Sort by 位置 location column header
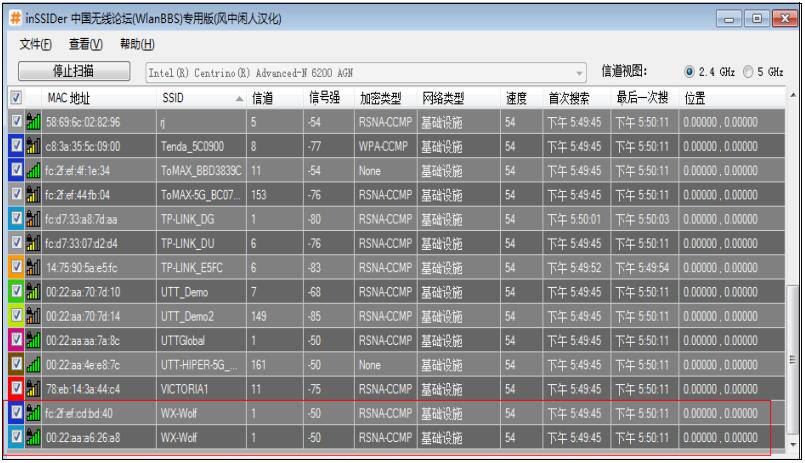Viewport: 805px width, 463px height. pos(732,98)
